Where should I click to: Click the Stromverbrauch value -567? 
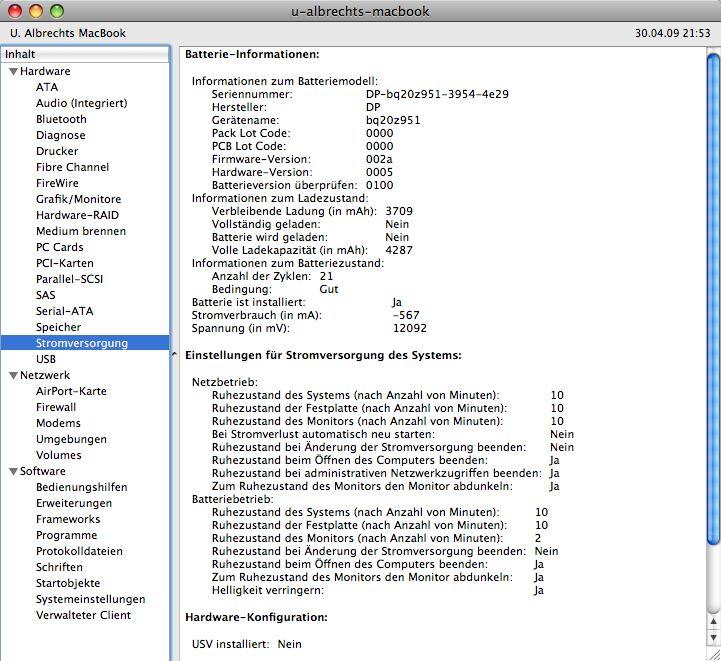click(x=406, y=315)
